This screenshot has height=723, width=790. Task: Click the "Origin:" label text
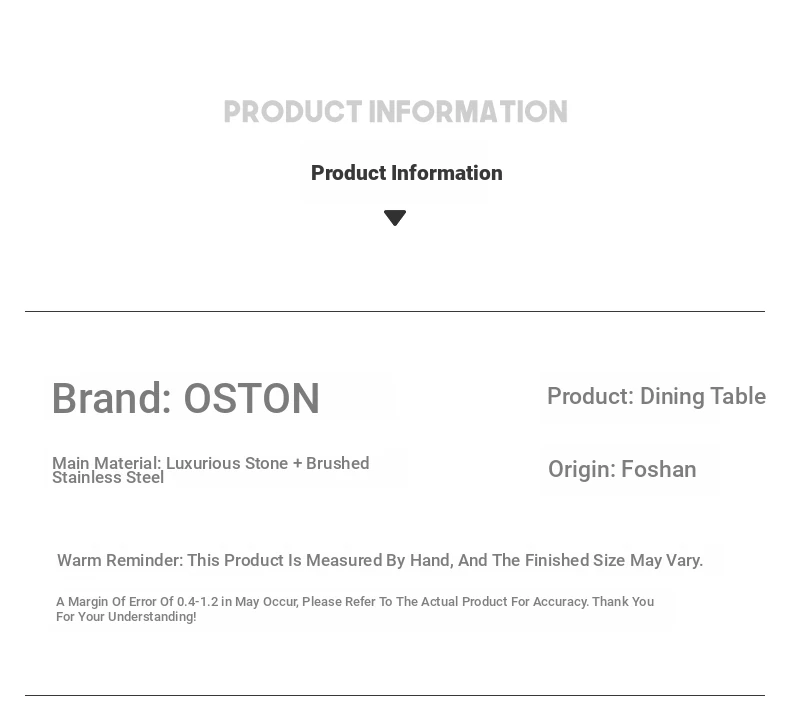[x=581, y=469]
